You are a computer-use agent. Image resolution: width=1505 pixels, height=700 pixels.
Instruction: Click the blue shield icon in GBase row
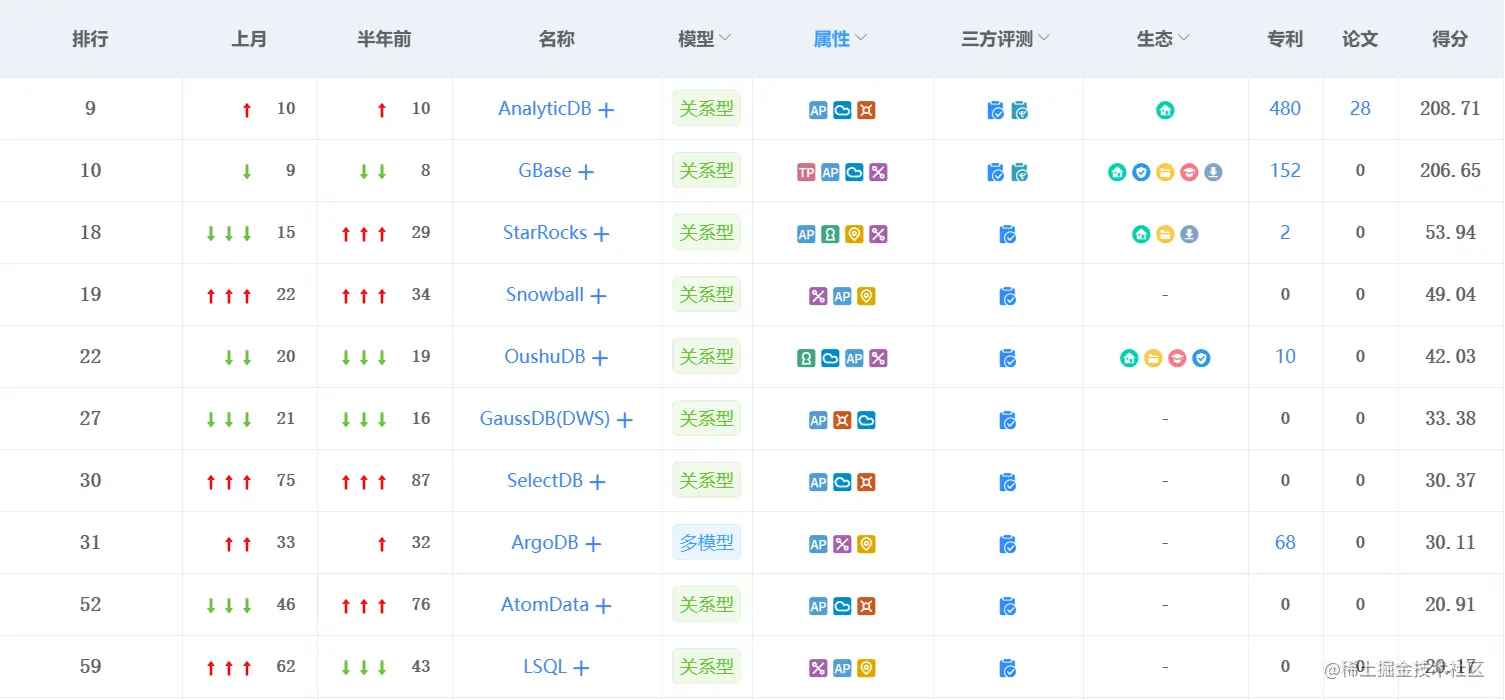1141,172
